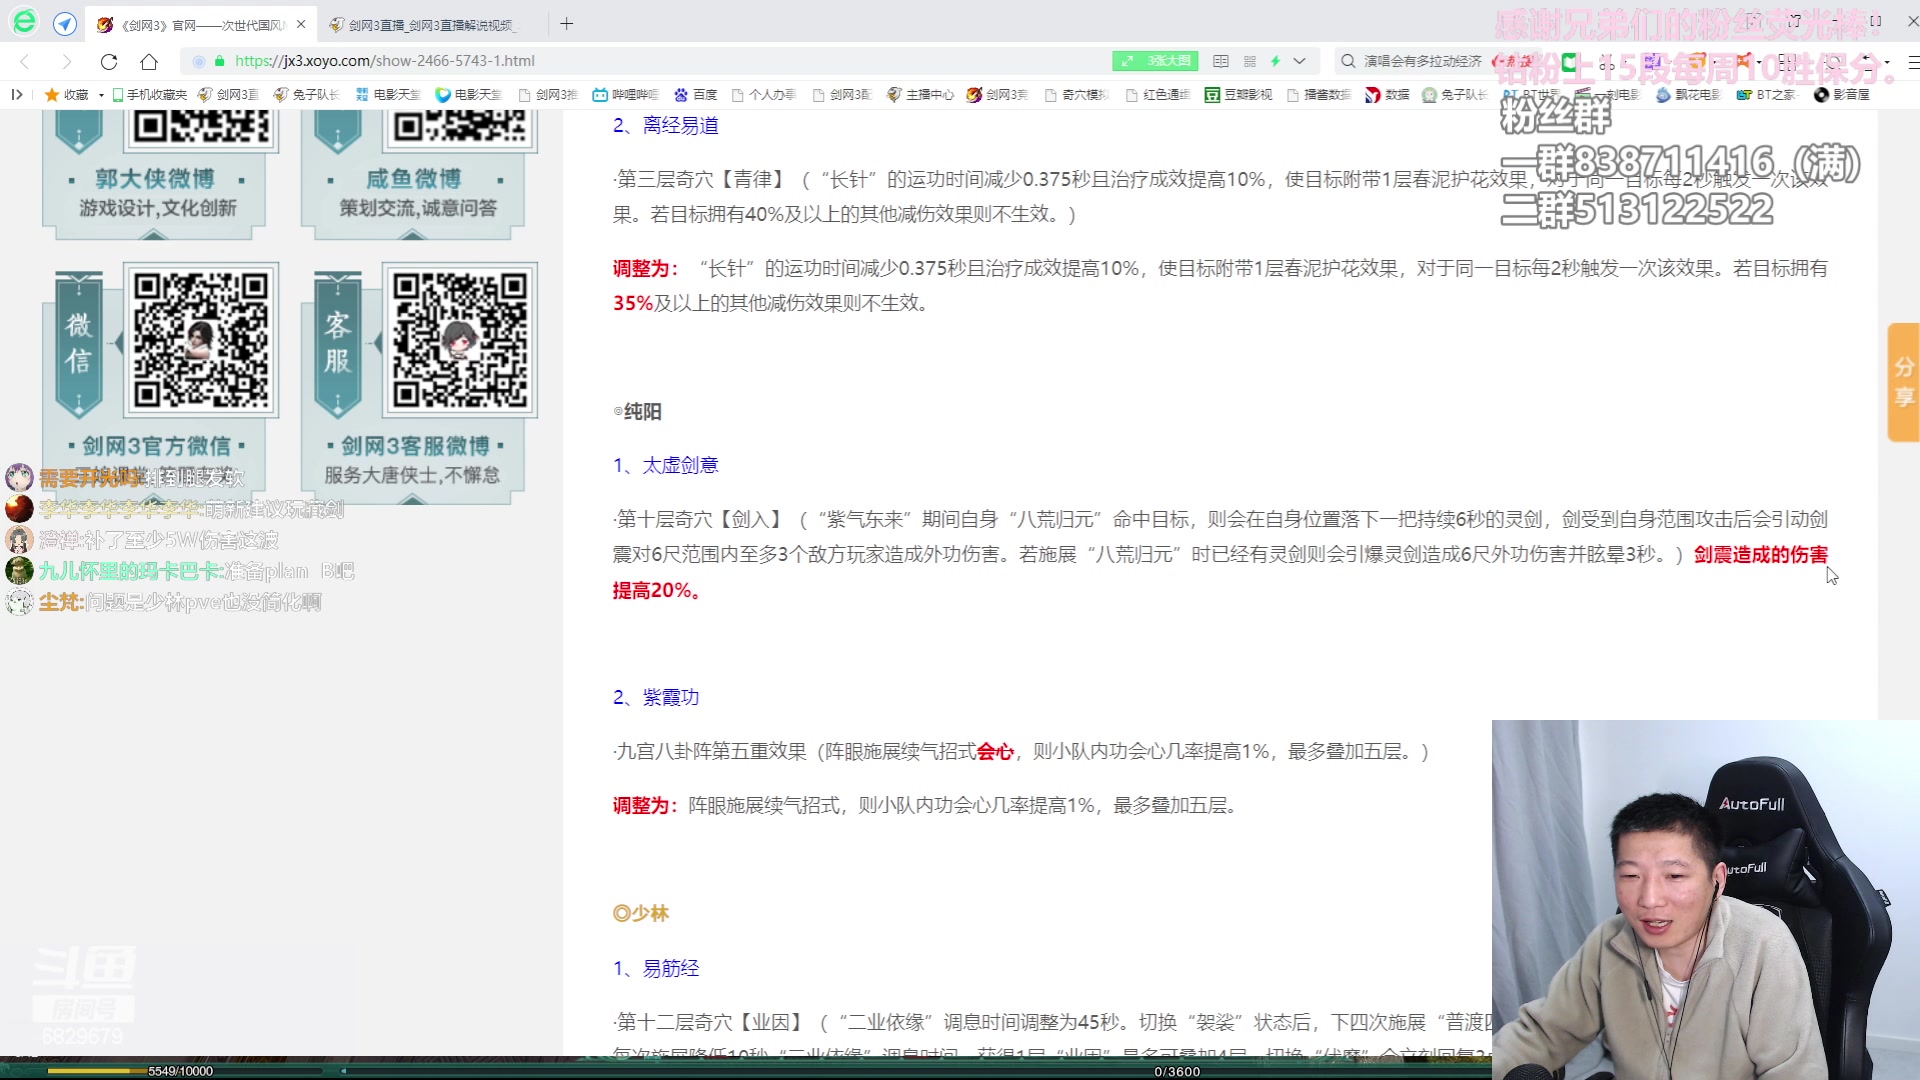The image size is (1920, 1080).
Task: Click the 1、易筋经 heading
Action: click(x=656, y=969)
